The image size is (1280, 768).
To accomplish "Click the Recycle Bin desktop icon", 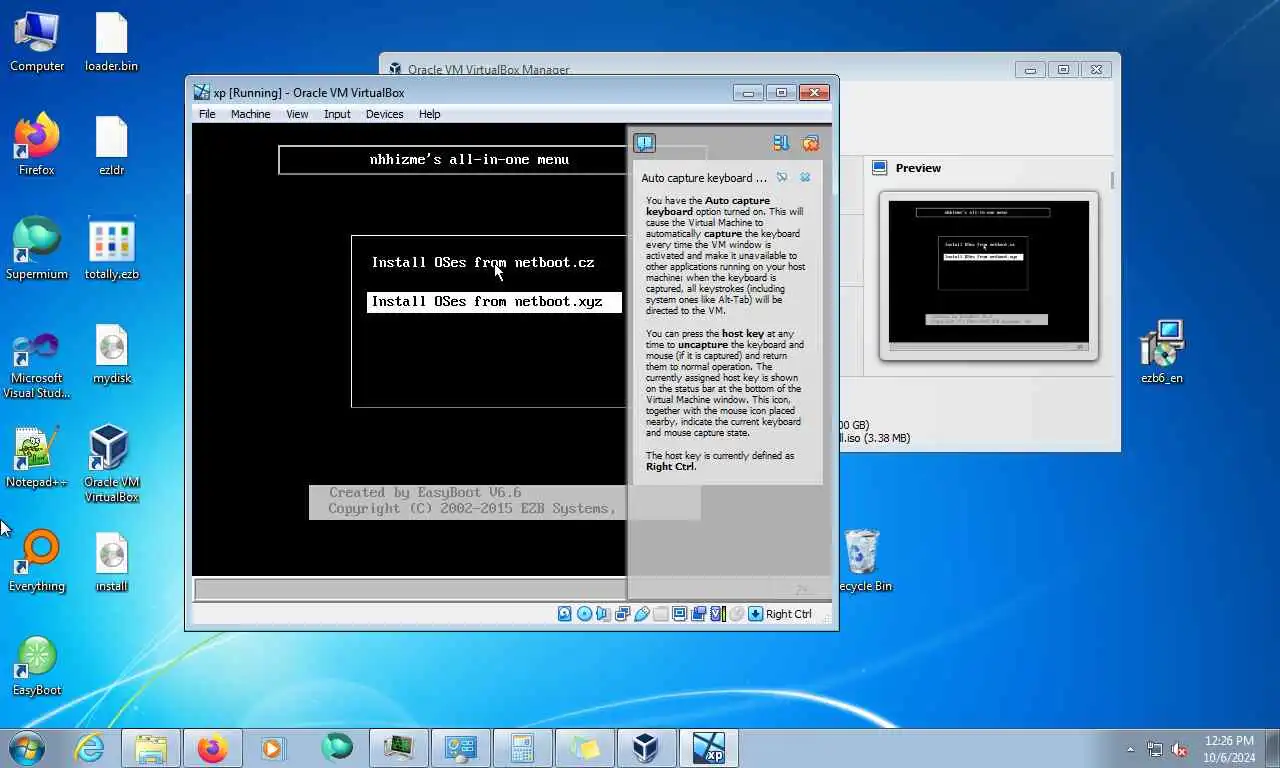I will pyautogui.click(x=862, y=562).
